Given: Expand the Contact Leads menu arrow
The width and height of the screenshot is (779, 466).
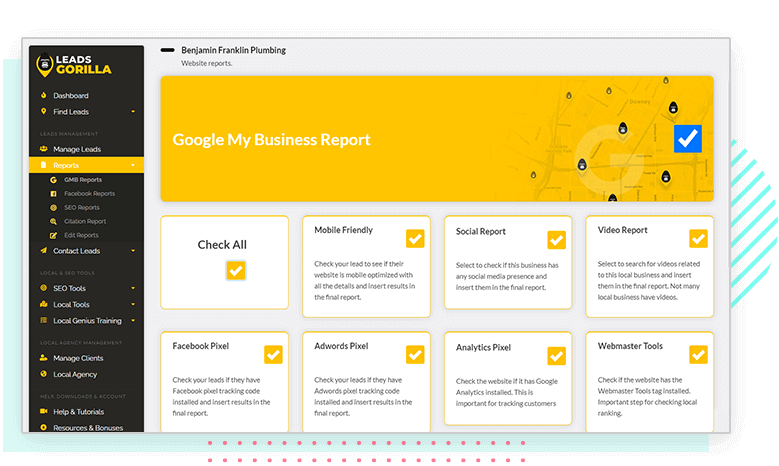Looking at the screenshot, I should pyautogui.click(x=133, y=251).
